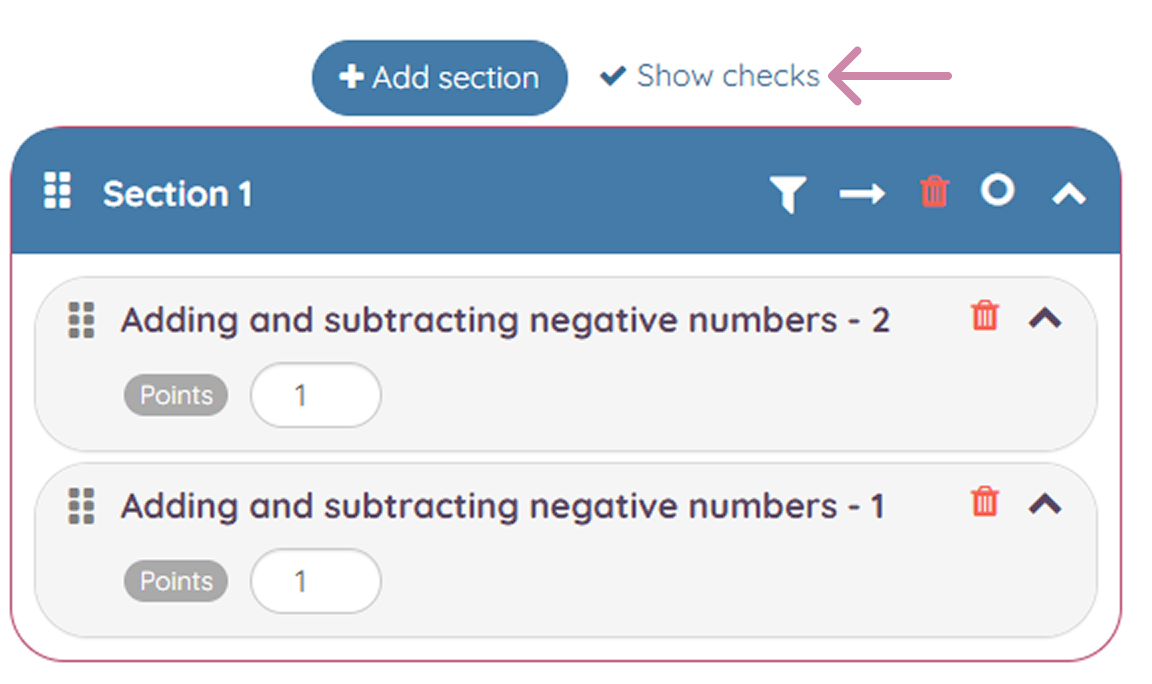Collapse Section 1 with the header chevron
Image resolution: width=1152 pixels, height=684 pixels.
coord(1068,194)
